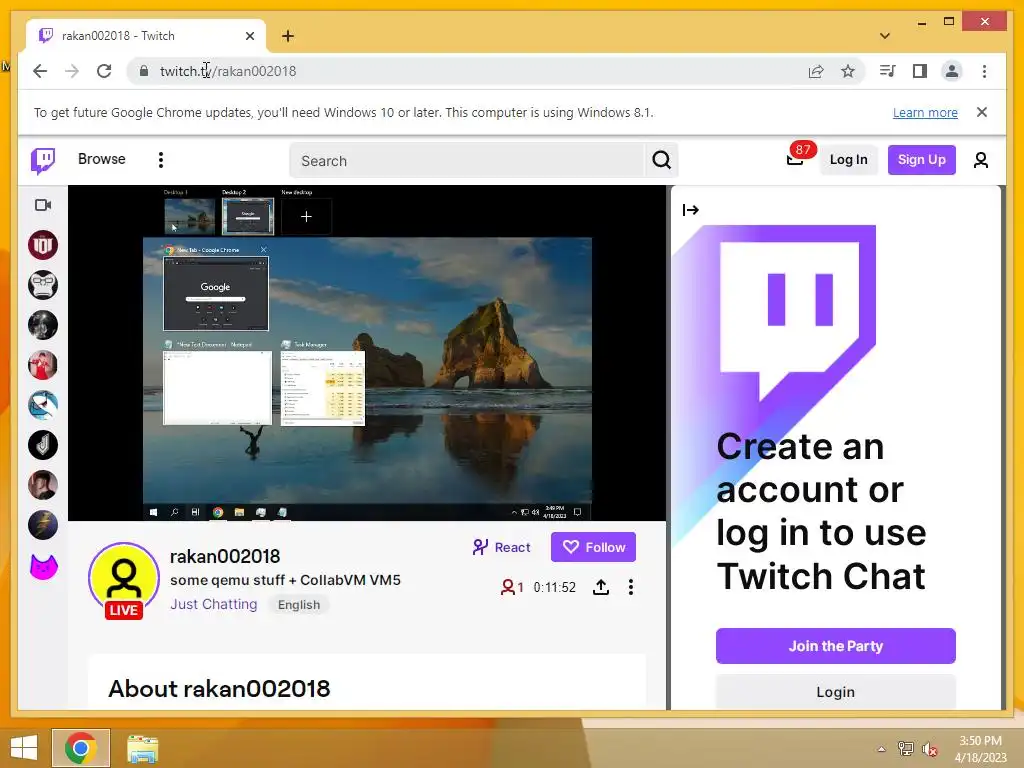The image size is (1024, 768).
Task: Open Chrome profile avatar button
Action: [x=952, y=71]
